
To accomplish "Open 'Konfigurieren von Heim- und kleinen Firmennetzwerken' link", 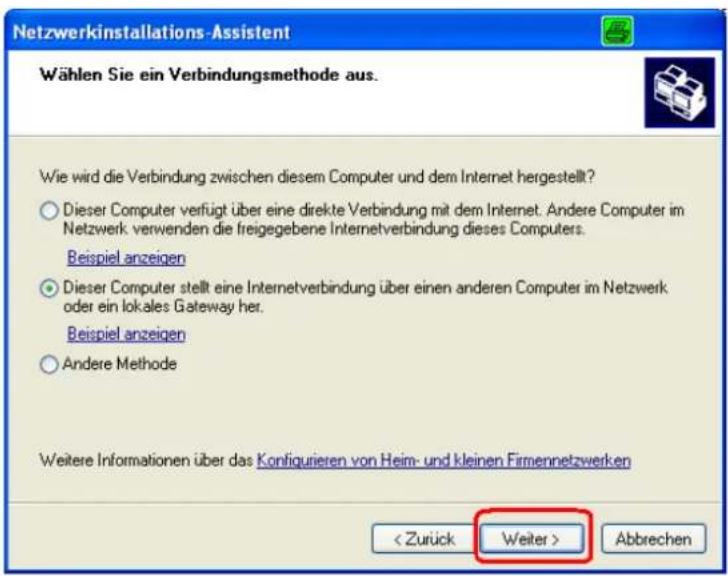I will tap(443, 460).
